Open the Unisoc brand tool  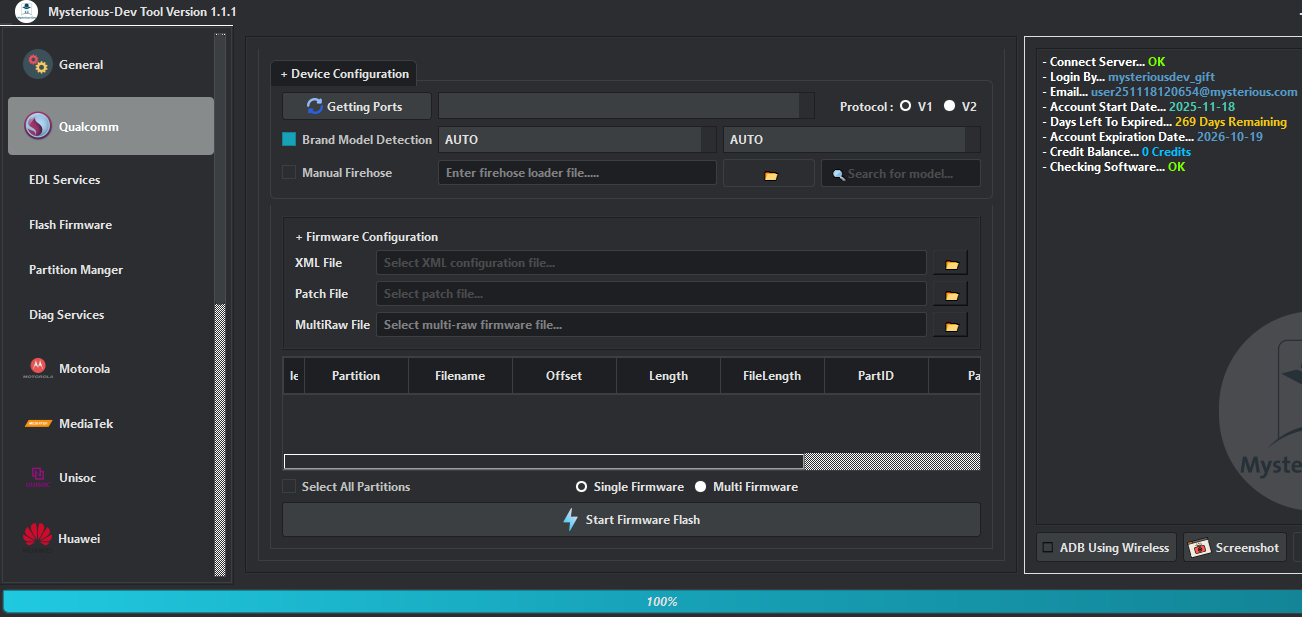[75, 477]
